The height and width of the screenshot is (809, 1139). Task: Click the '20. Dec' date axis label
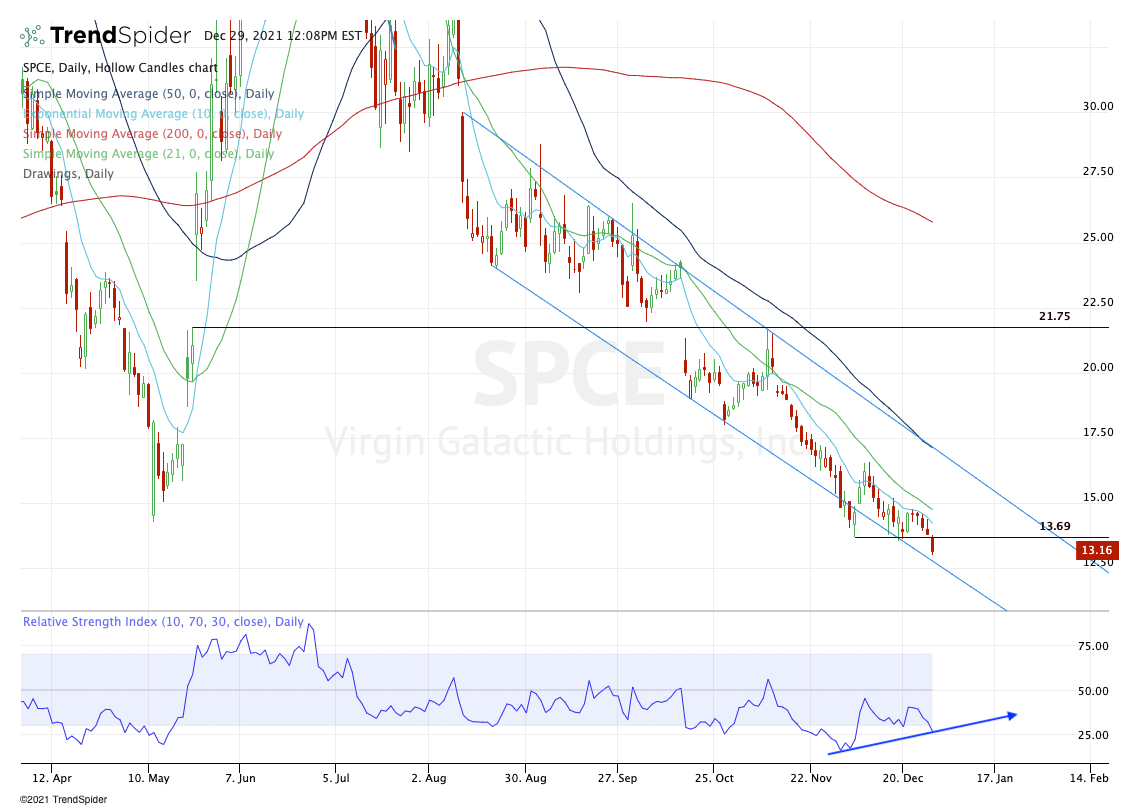(x=903, y=778)
